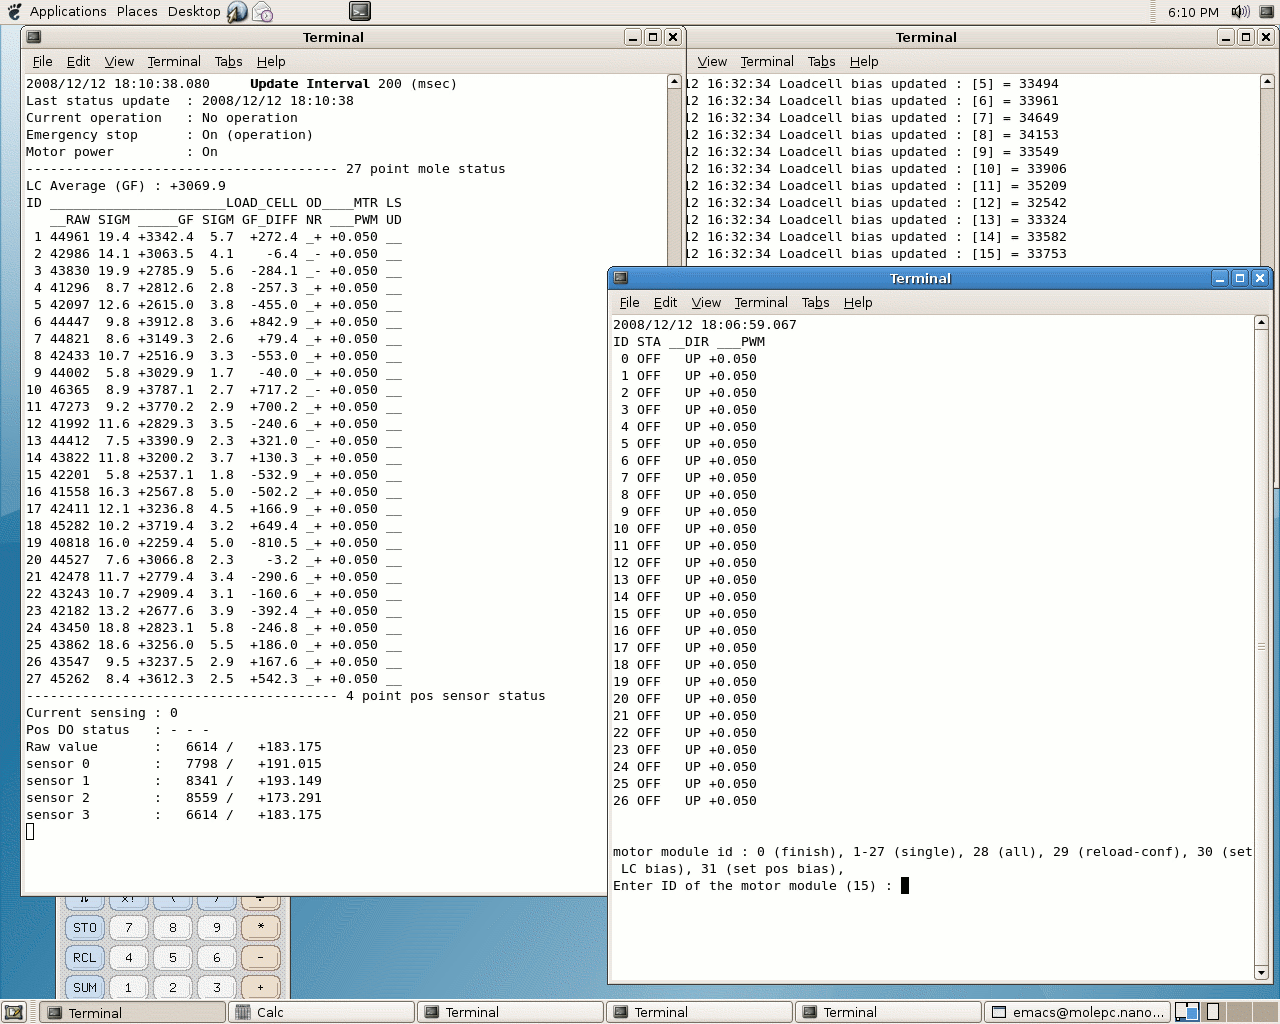1280x1024 pixels.
Task: Click the 5 key in Calc
Action: click(173, 957)
